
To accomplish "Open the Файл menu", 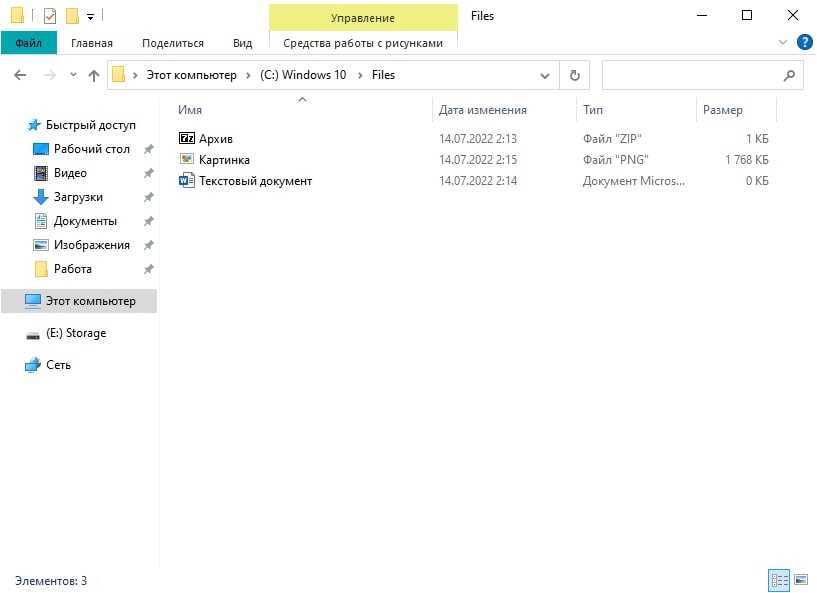I will click(x=28, y=43).
